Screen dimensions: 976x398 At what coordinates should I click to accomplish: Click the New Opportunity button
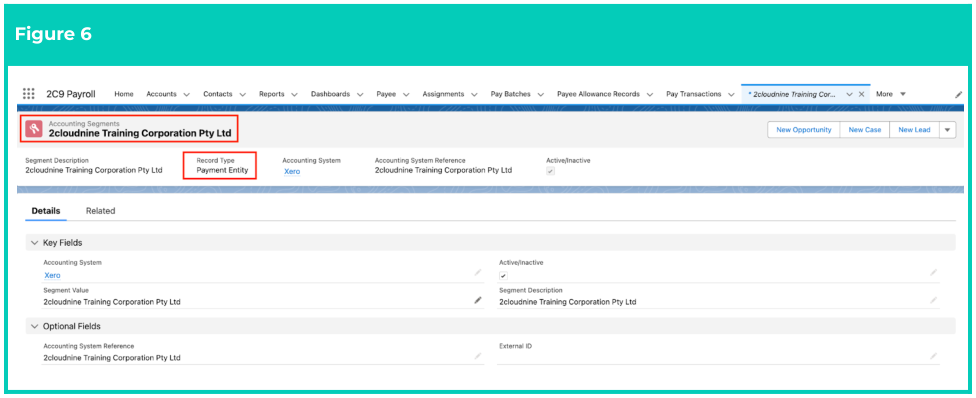804,130
